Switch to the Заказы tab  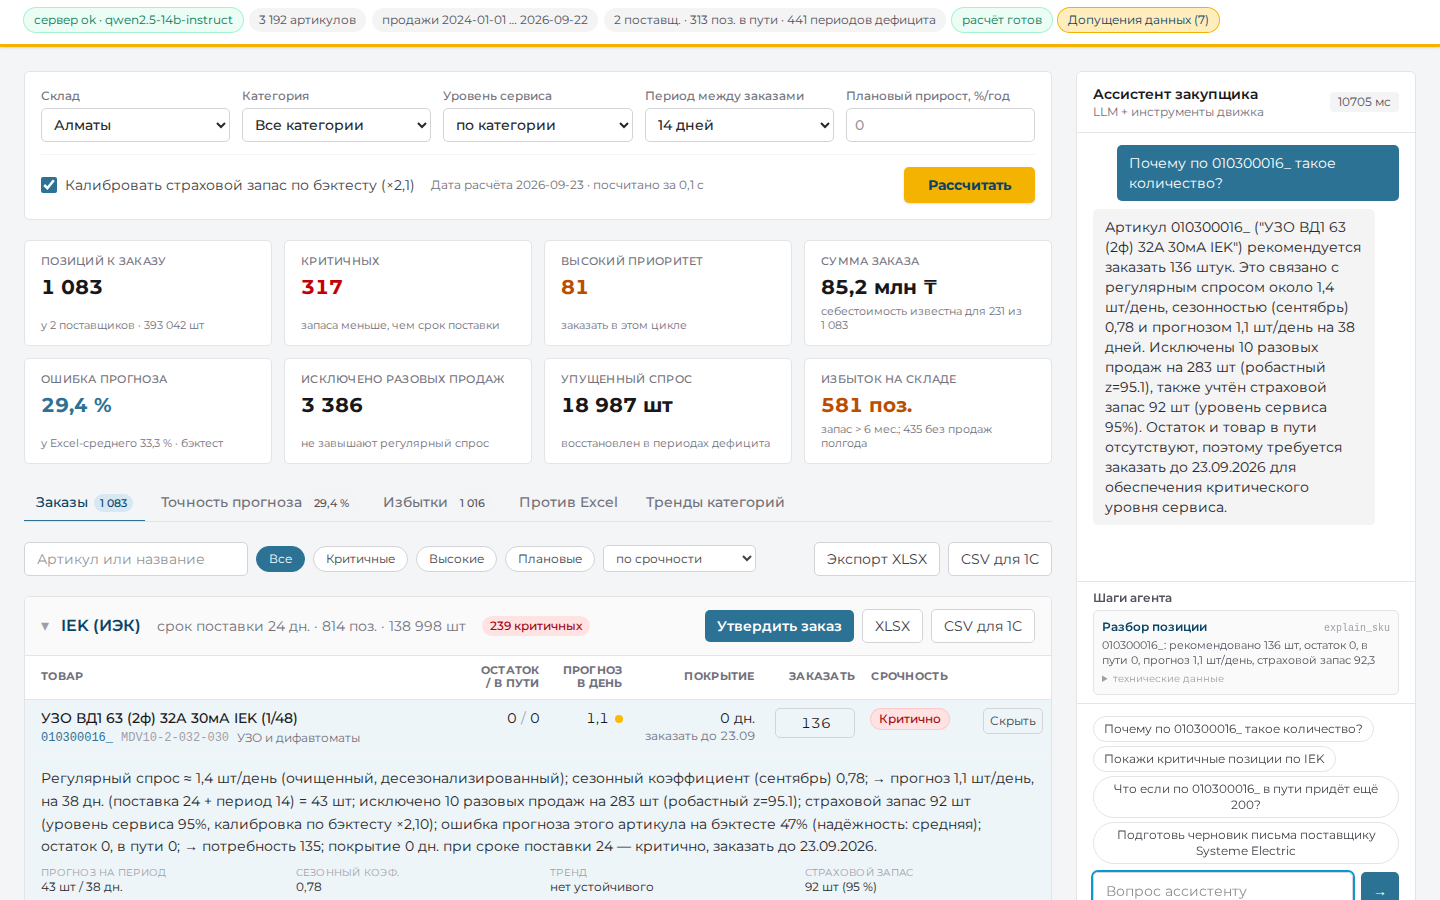[x=84, y=502]
